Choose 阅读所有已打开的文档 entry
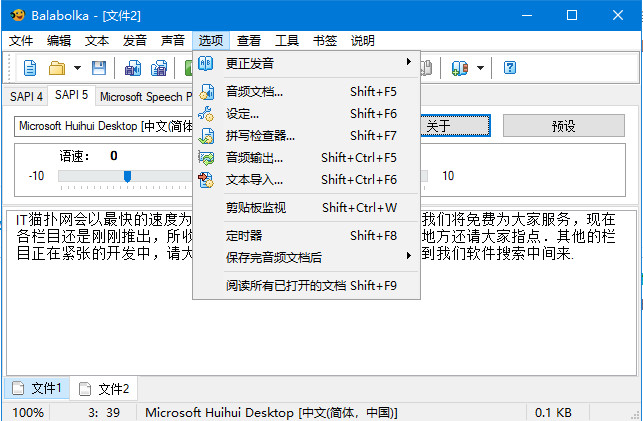This screenshot has height=421, width=643. [x=306, y=286]
